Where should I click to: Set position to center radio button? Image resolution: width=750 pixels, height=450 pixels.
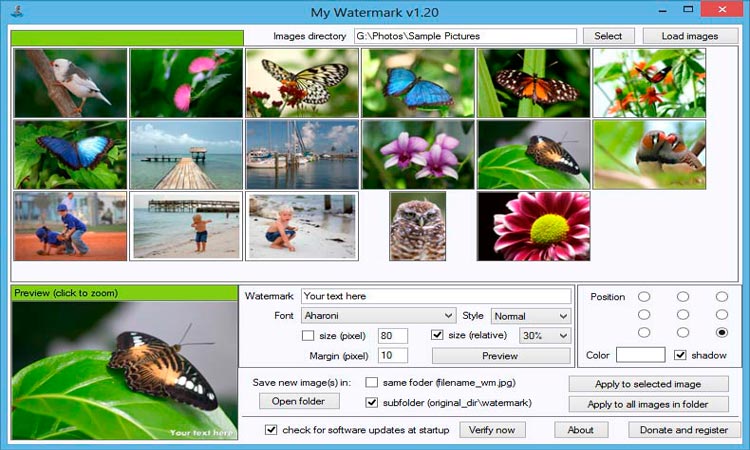(x=683, y=315)
